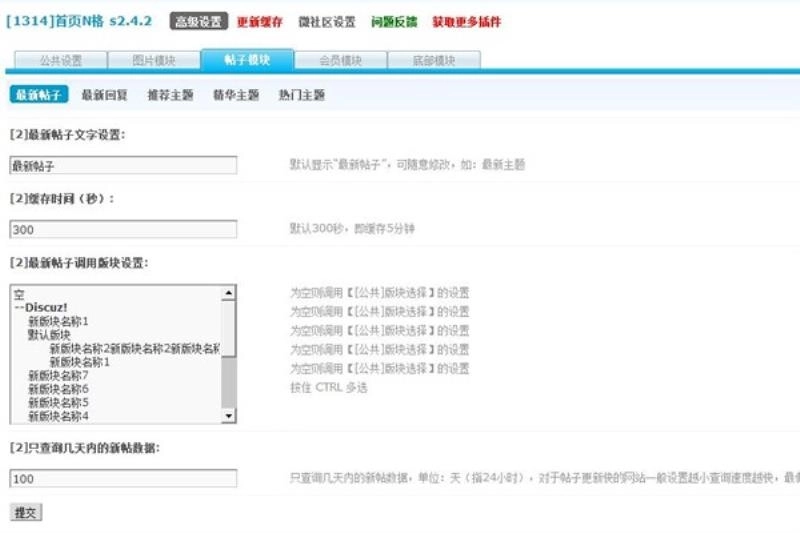This screenshot has height=533, width=800.
Task: Click the 按住 CTRL 多选 hint text
Action: click(x=329, y=388)
